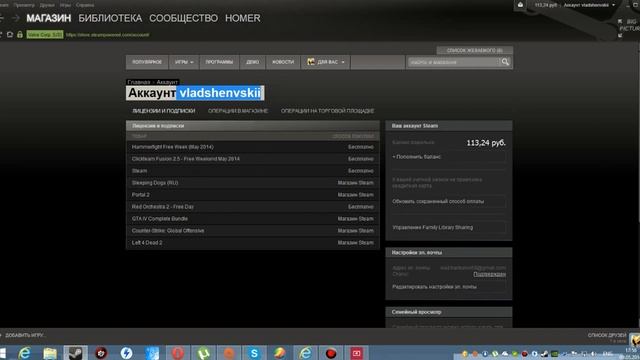Viewport: 640px width, 360px height.
Task: Click the Sleeping Dogs (RU) license row
Action: tap(253, 183)
